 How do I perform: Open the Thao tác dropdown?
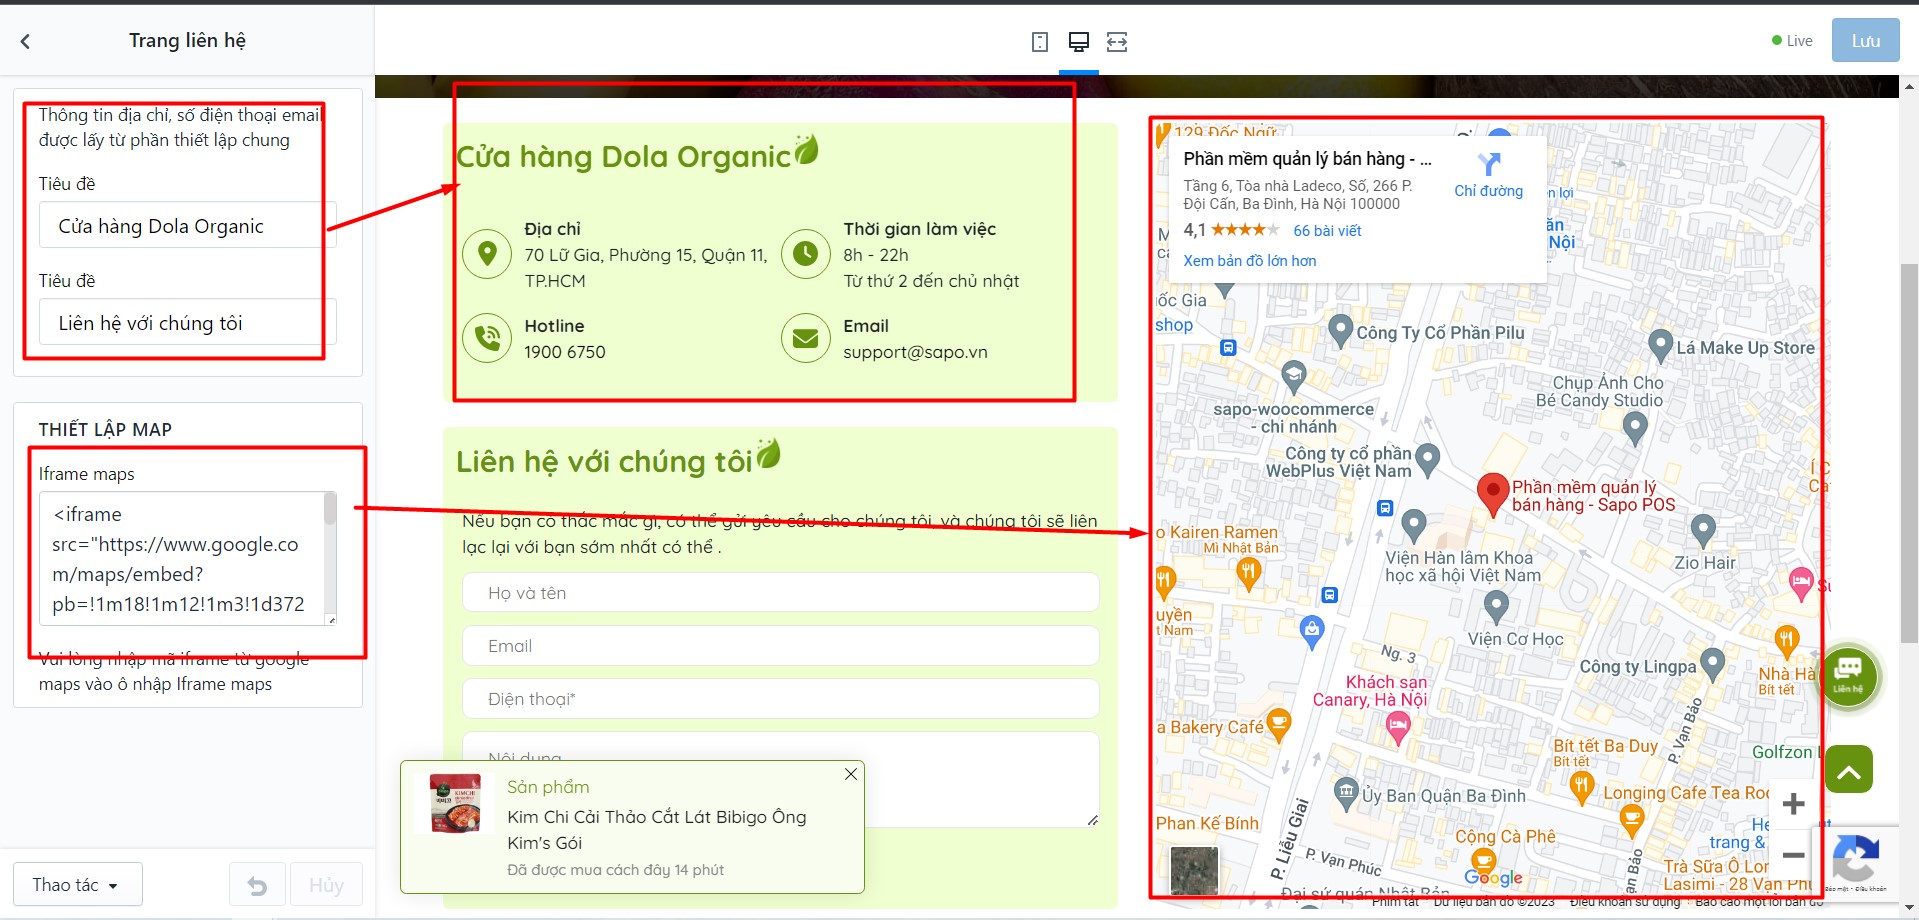coord(77,885)
